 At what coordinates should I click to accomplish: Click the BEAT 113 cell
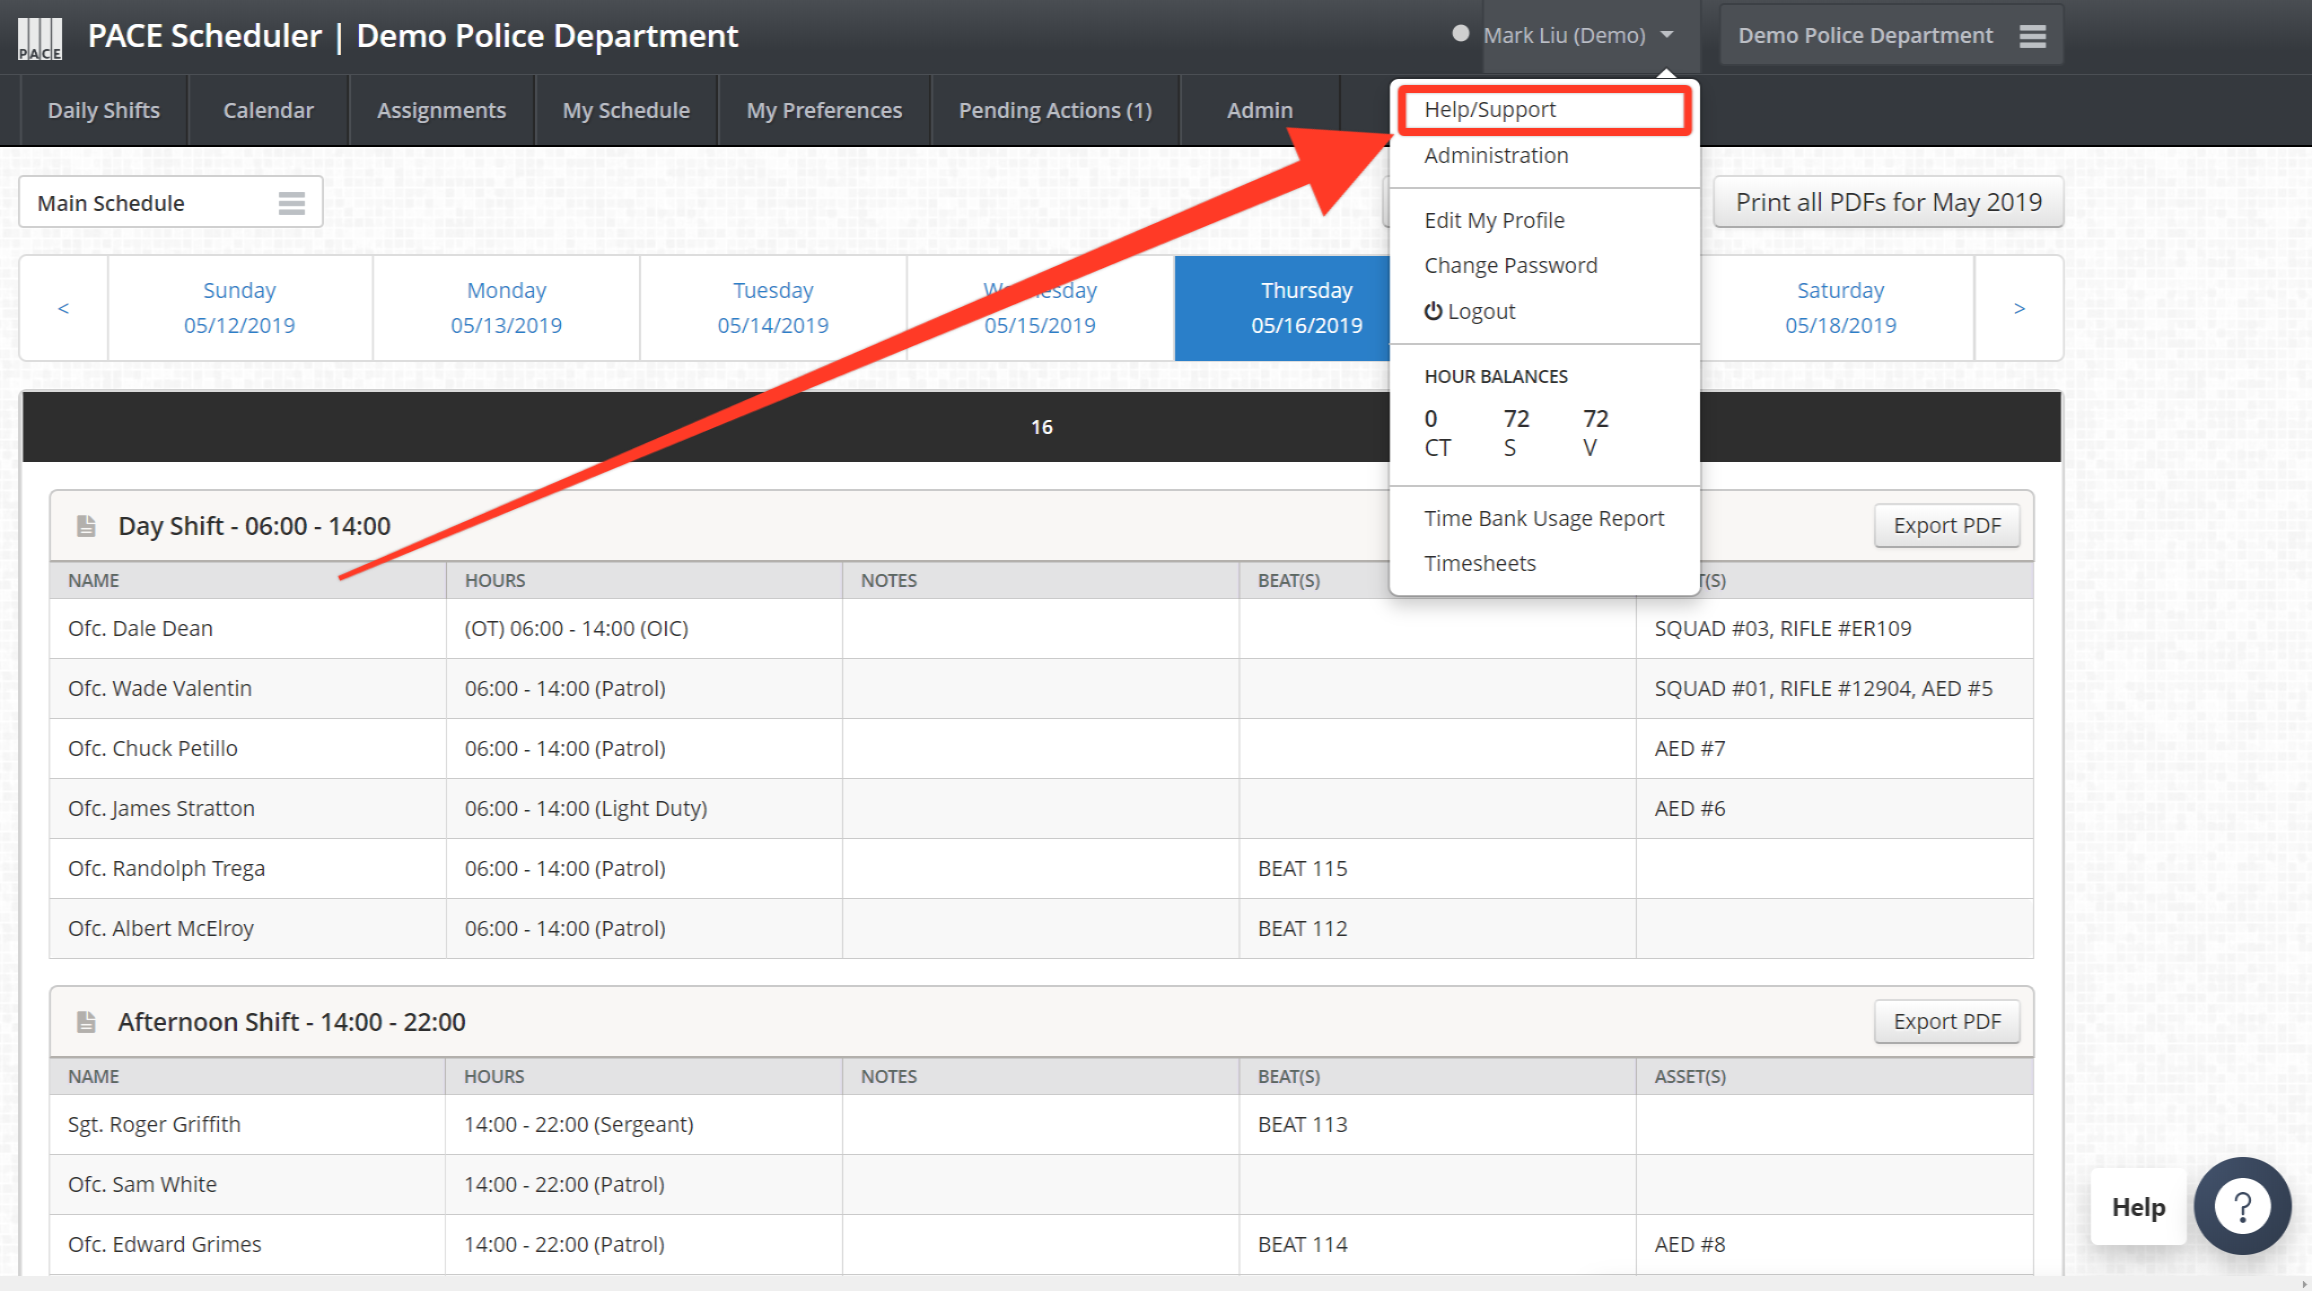click(1437, 1124)
